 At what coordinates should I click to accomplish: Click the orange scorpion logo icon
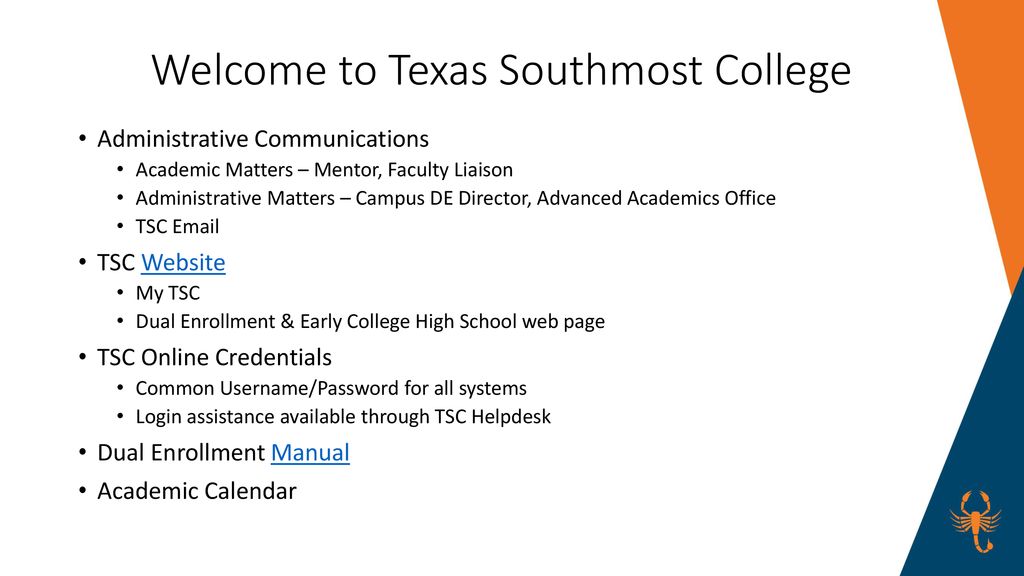975,522
